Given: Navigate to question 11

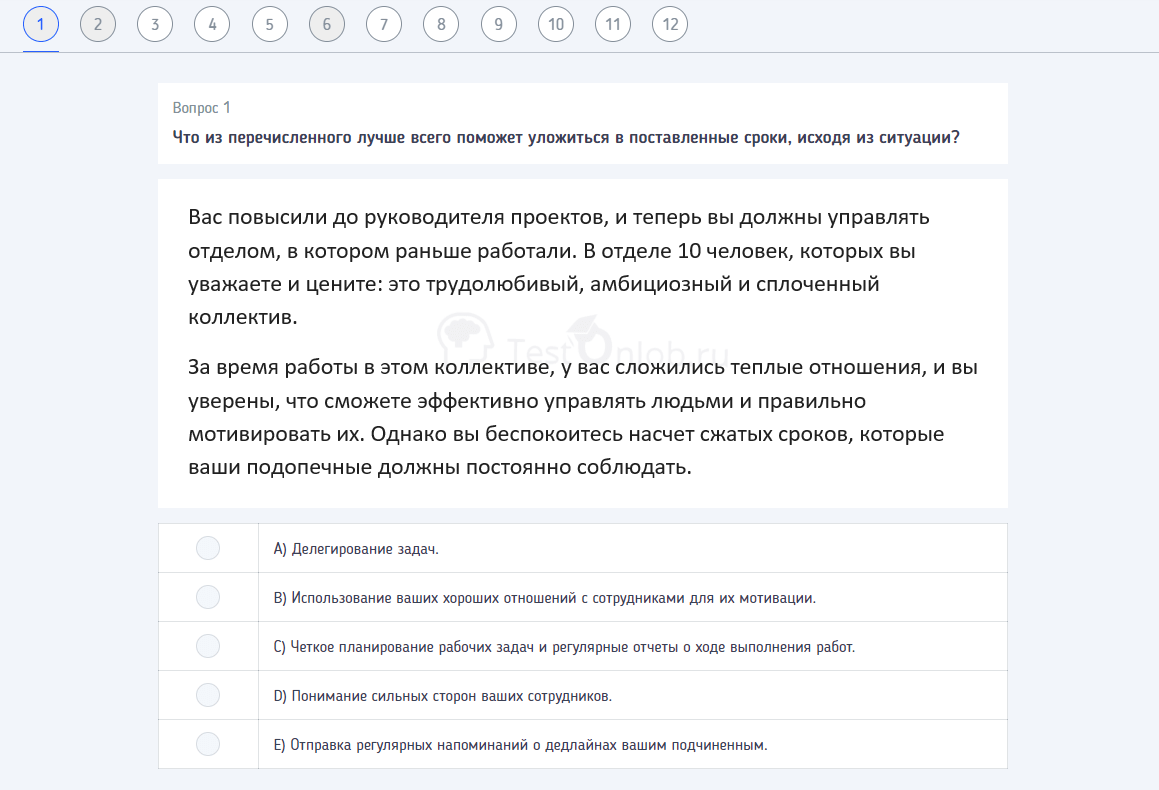Looking at the screenshot, I should [613, 23].
